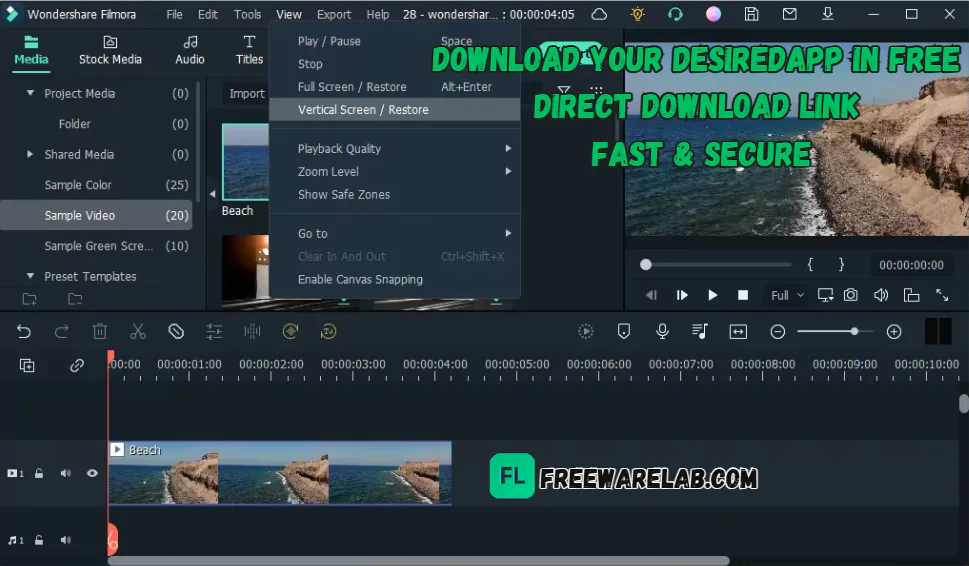Select the Media tab

pyautogui.click(x=31, y=51)
